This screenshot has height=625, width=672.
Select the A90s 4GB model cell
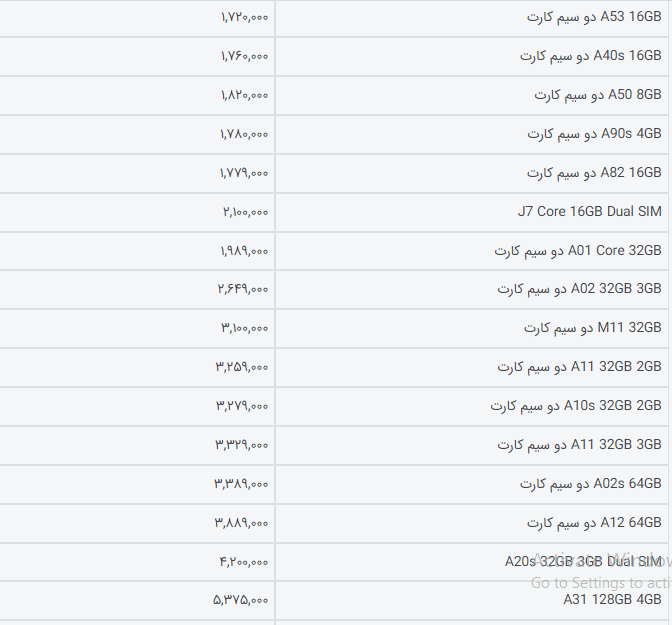(x=594, y=134)
